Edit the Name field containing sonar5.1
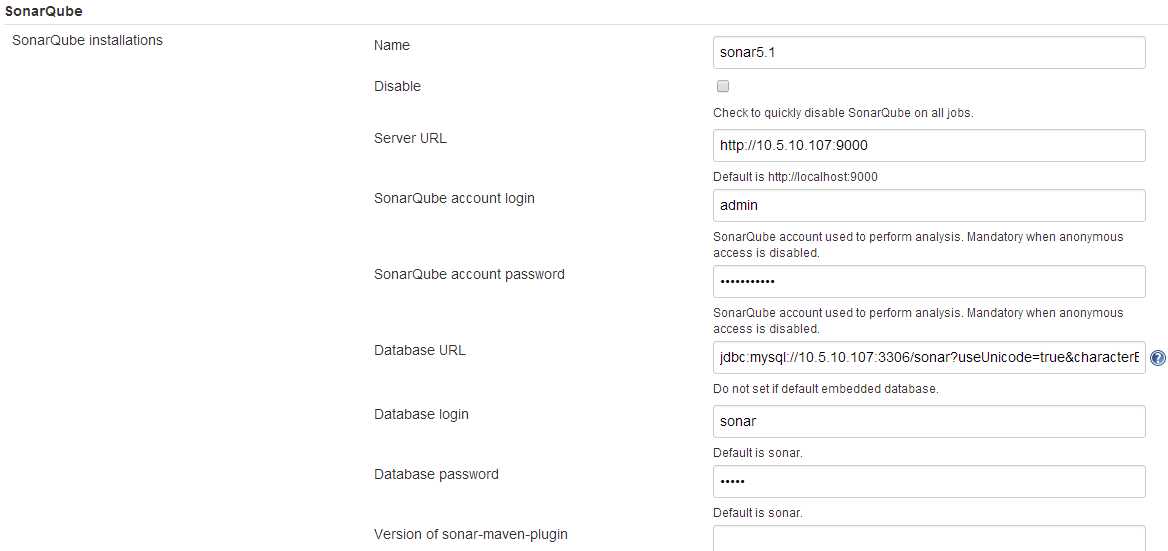The height and width of the screenshot is (551, 1168). [x=929, y=53]
